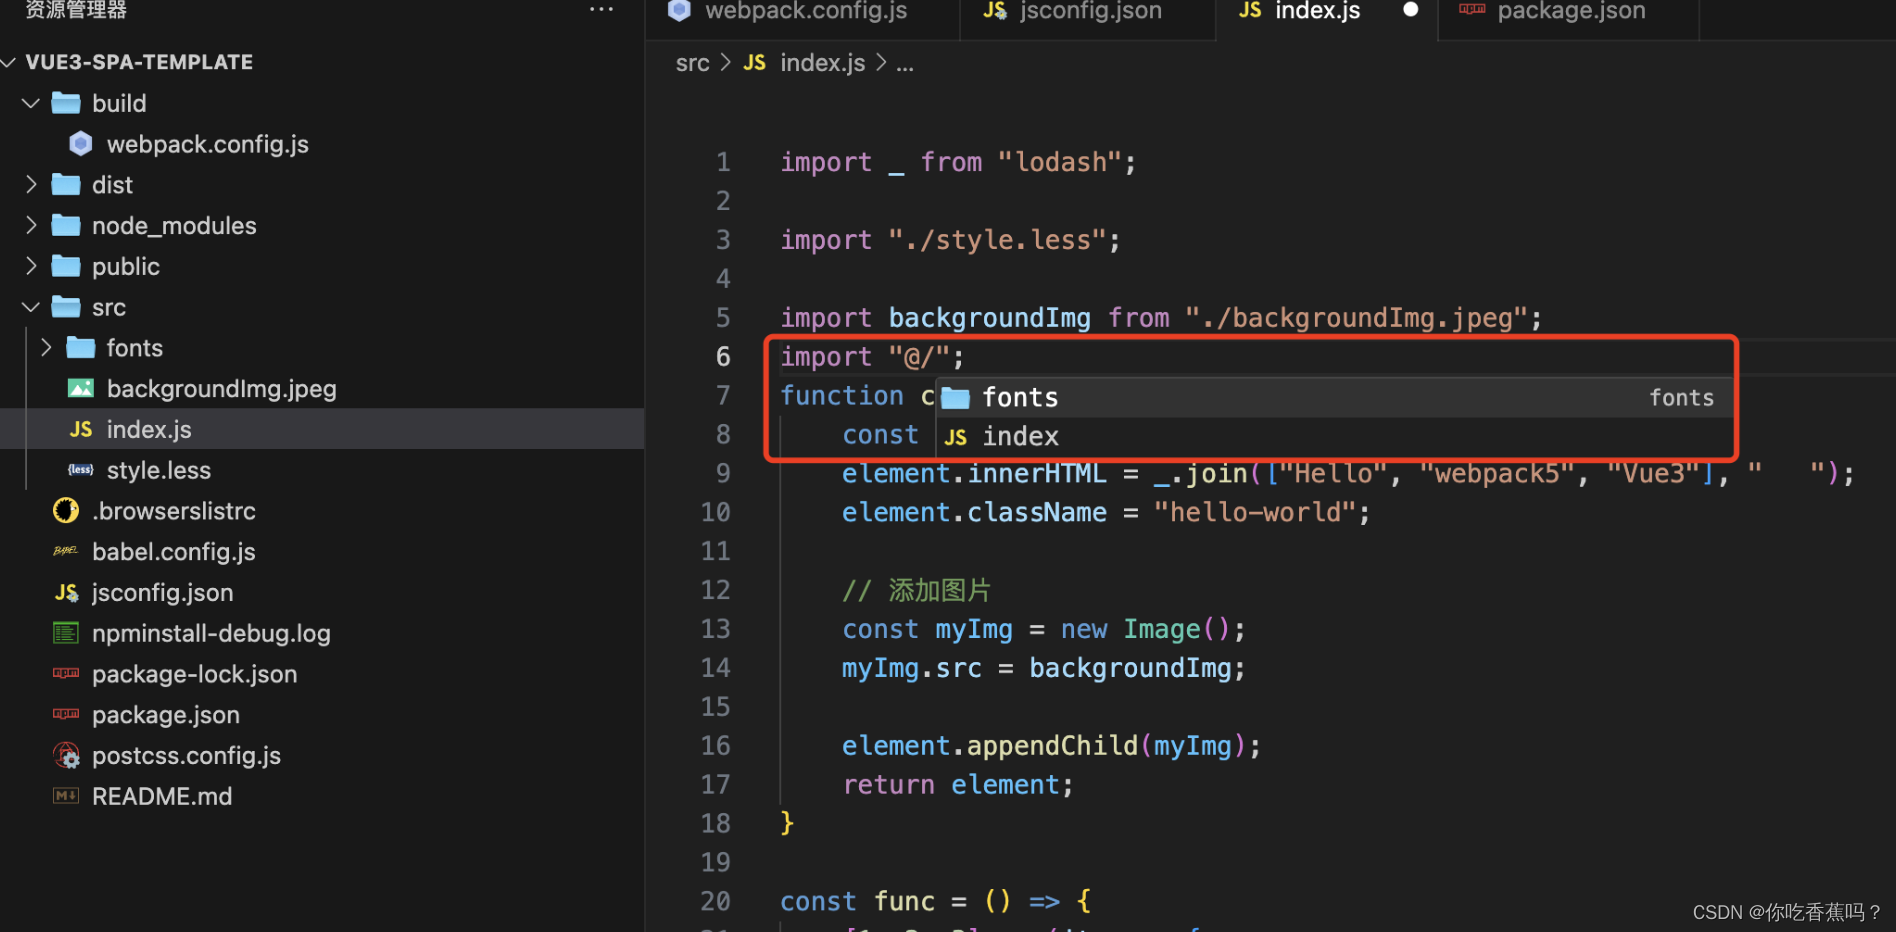Select the dist folder name
Screen dimensions: 1896x932
click(112, 185)
